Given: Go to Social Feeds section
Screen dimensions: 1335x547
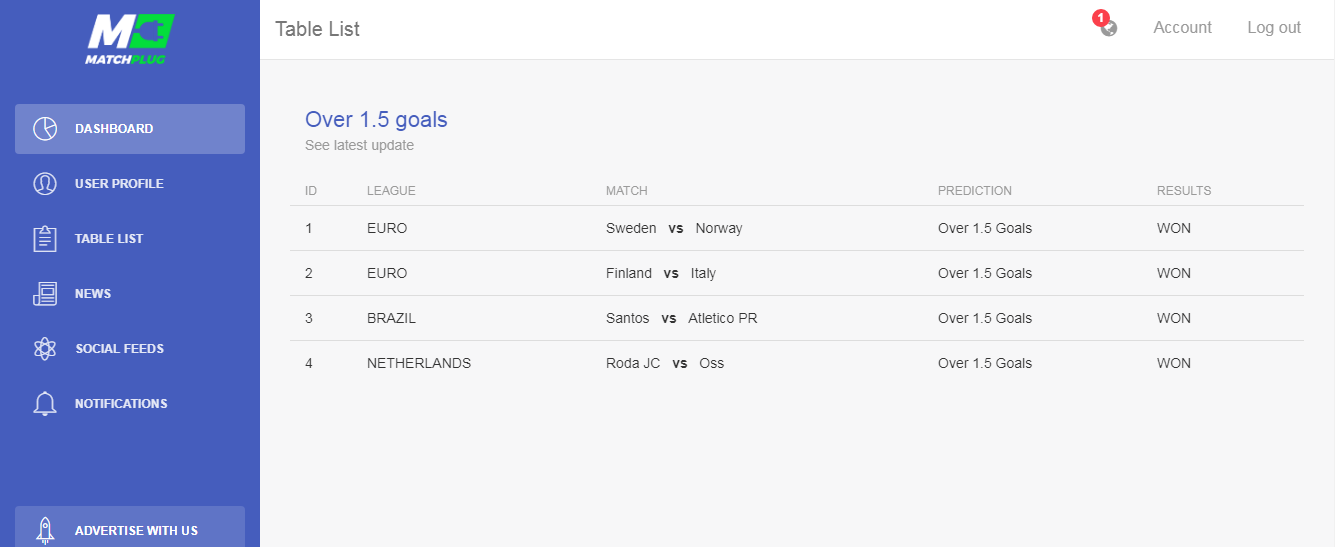Looking at the screenshot, I should tap(130, 349).
